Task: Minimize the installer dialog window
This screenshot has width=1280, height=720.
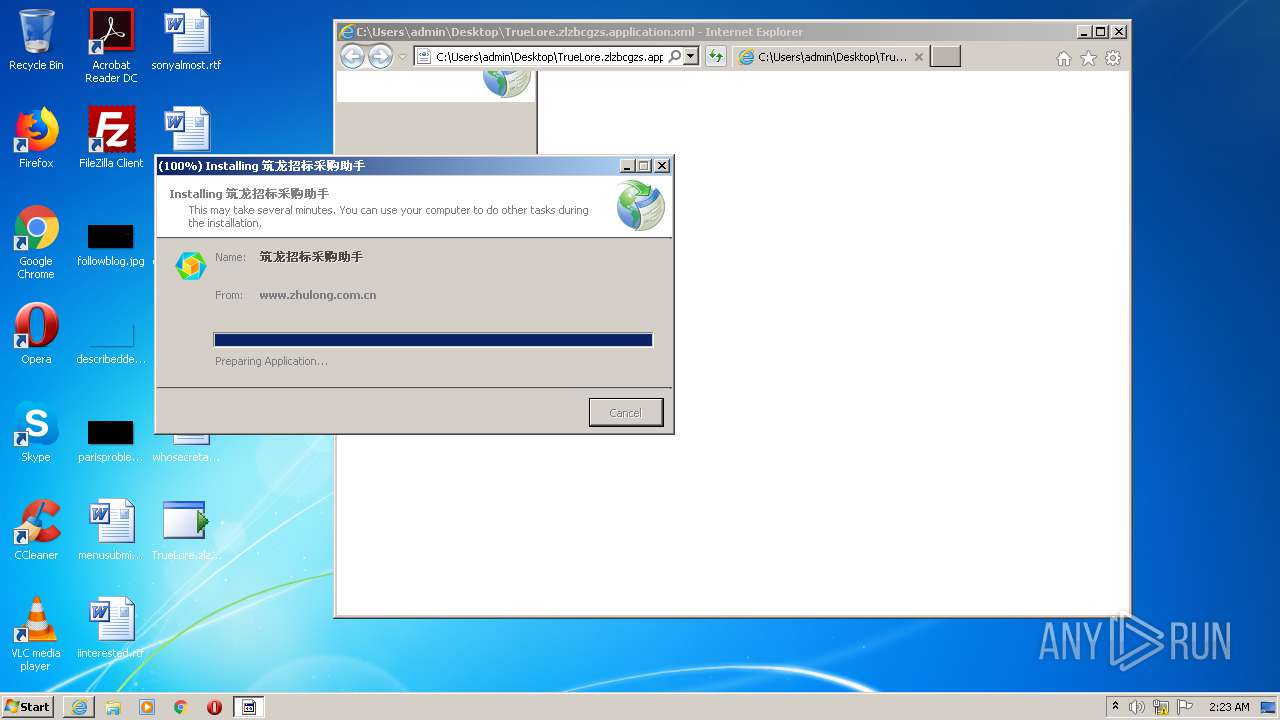Action: [x=627, y=166]
